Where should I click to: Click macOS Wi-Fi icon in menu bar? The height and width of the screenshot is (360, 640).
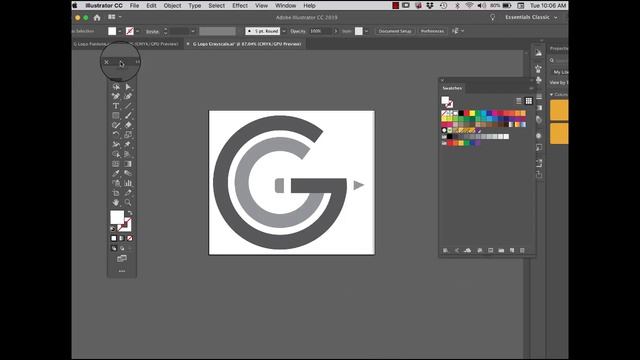point(469,6)
